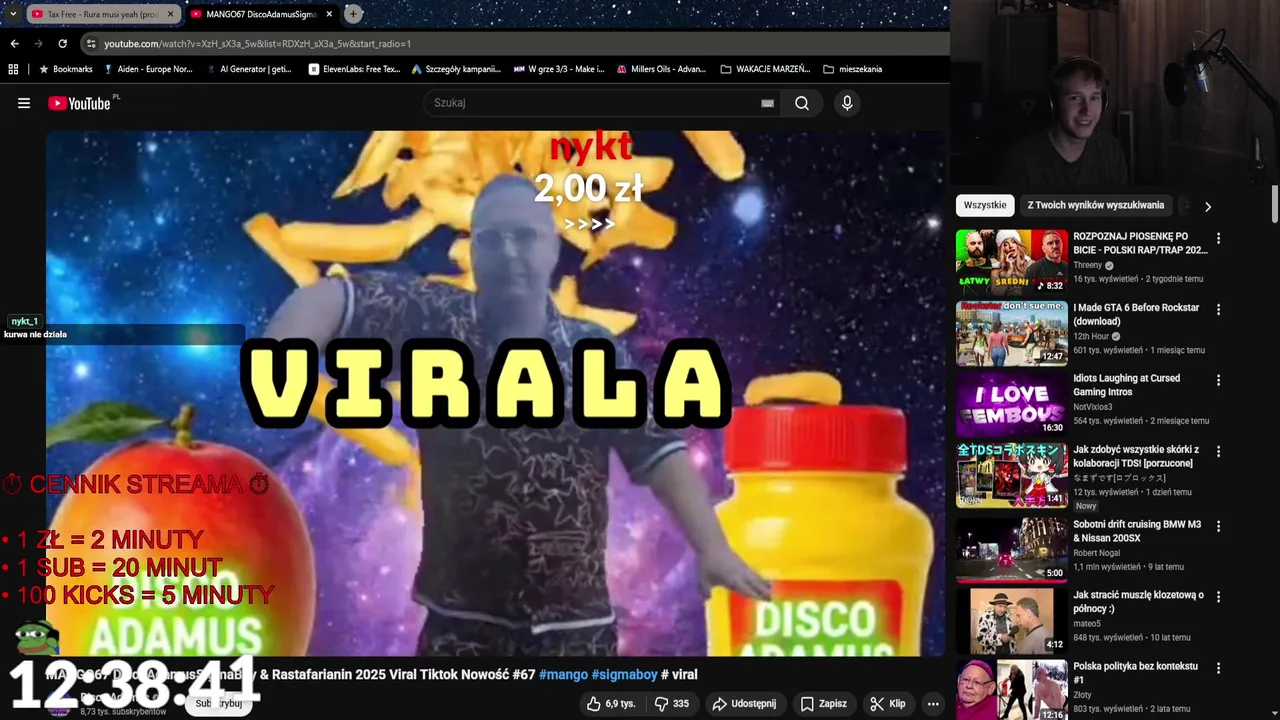
Task: Open the Jak stracić muszlę klozetową thumbnail
Action: pos(1012,620)
